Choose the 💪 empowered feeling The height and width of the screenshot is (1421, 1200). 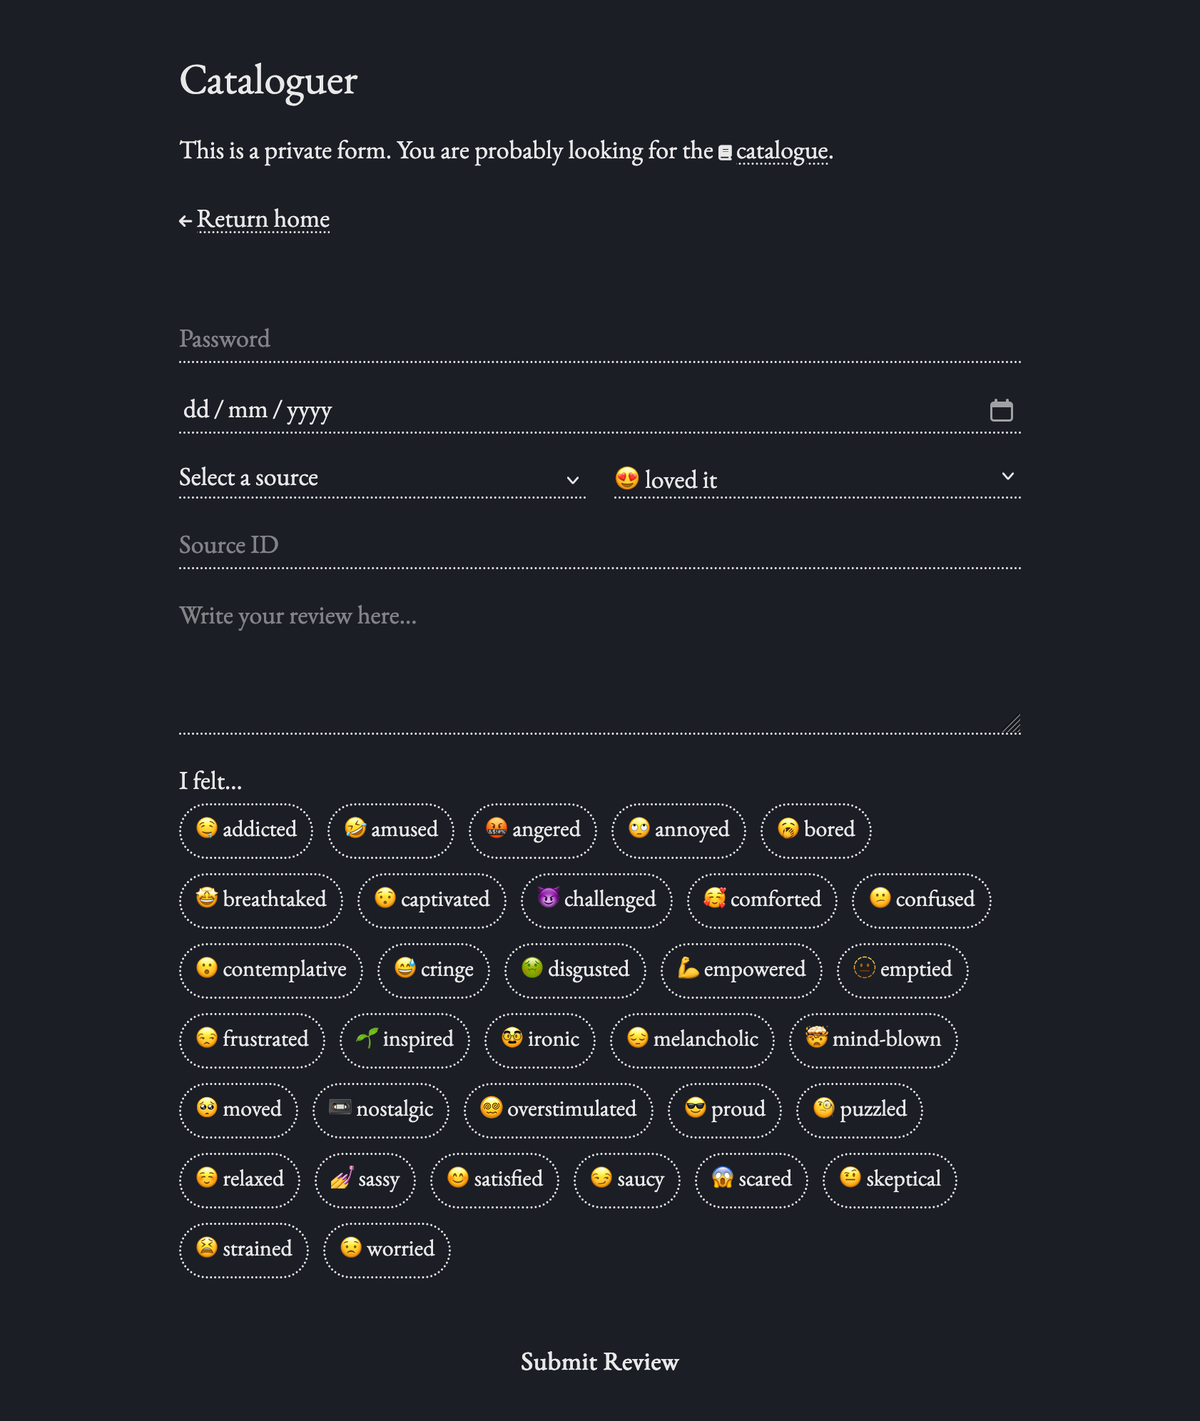(x=741, y=970)
